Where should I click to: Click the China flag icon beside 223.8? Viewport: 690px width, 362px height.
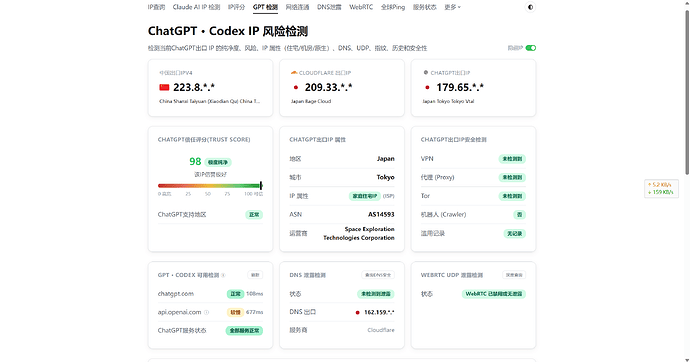click(164, 88)
